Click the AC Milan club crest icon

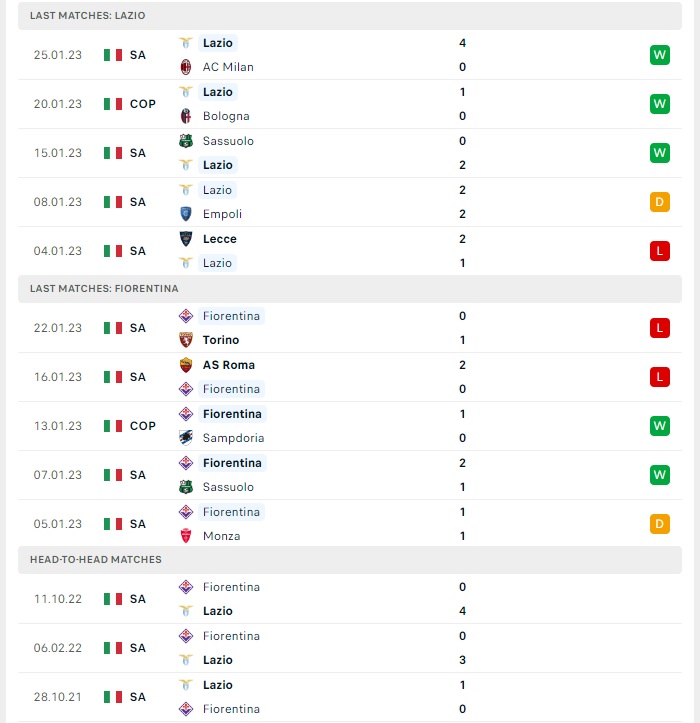click(x=186, y=67)
